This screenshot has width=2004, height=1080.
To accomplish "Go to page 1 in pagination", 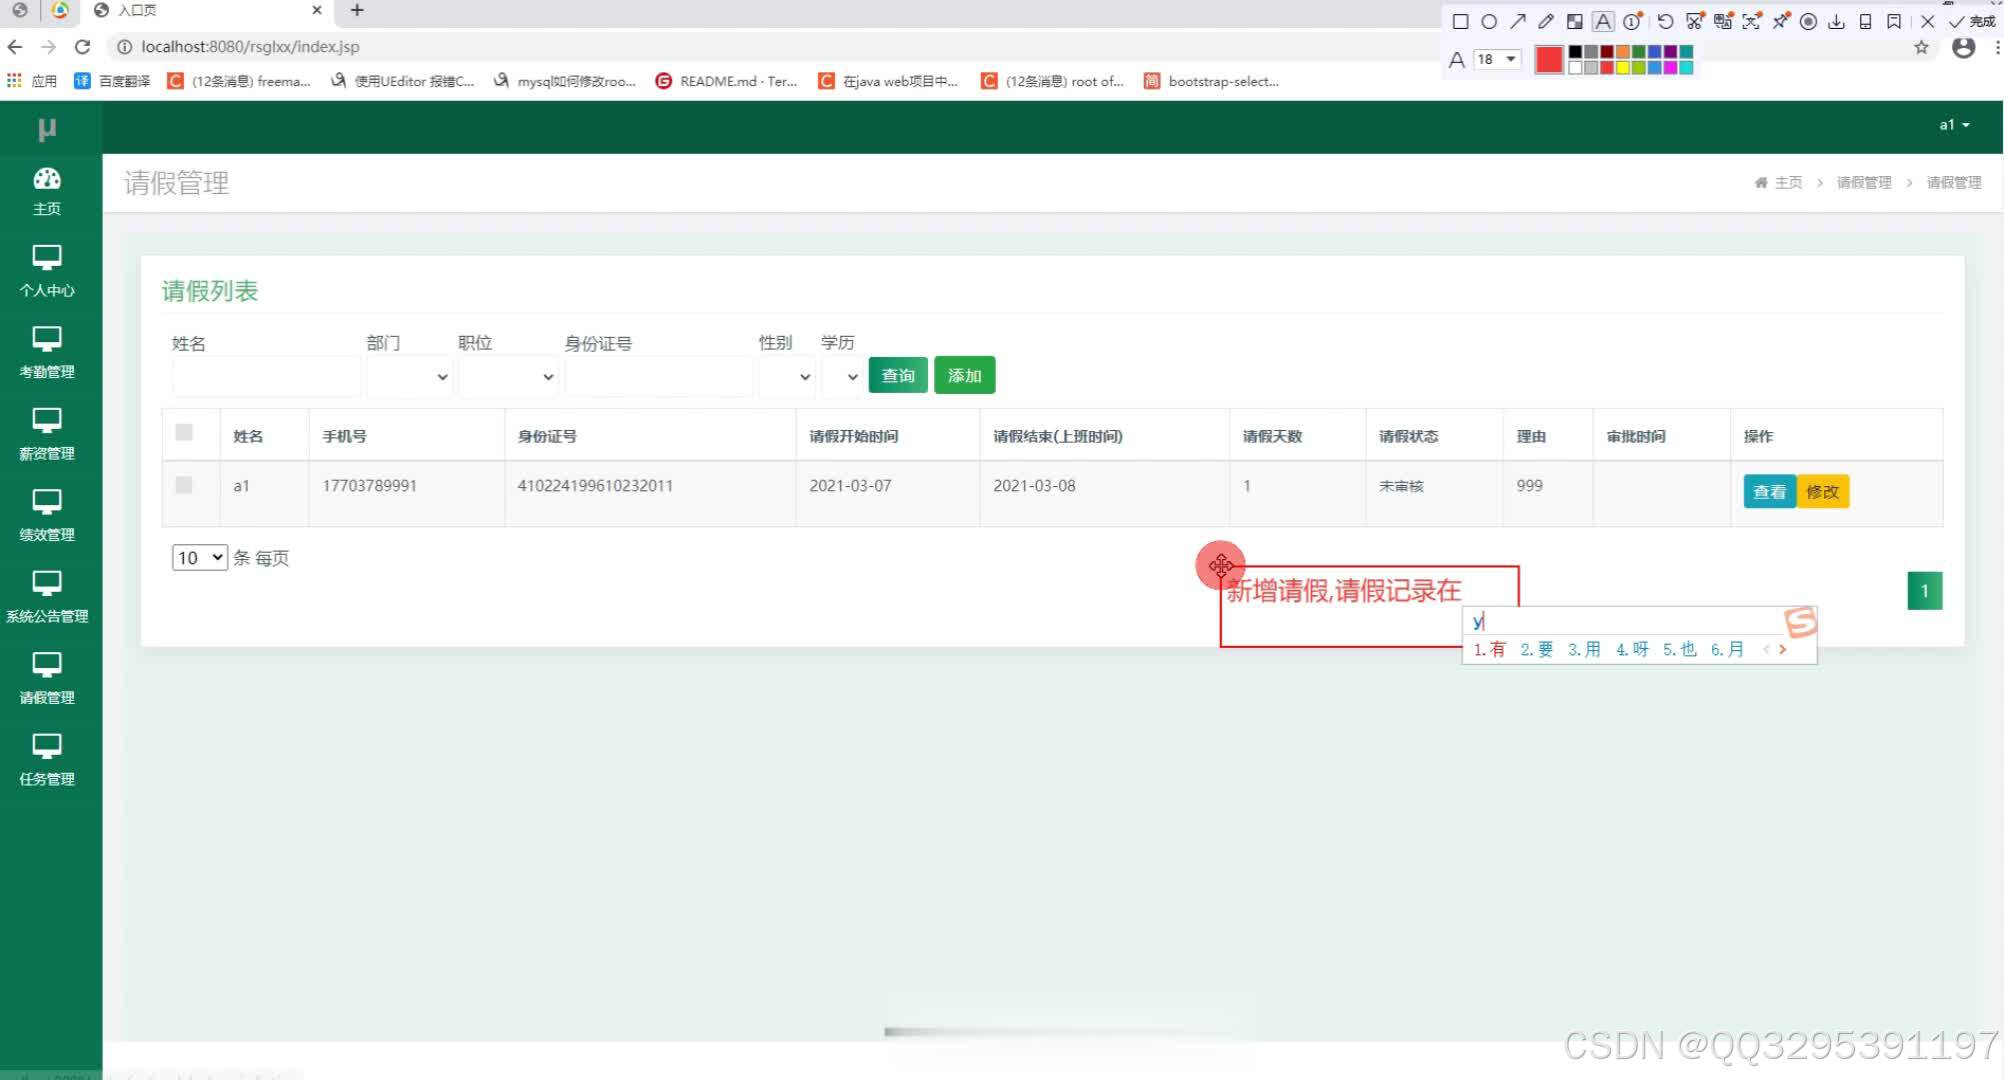I will tap(1925, 591).
